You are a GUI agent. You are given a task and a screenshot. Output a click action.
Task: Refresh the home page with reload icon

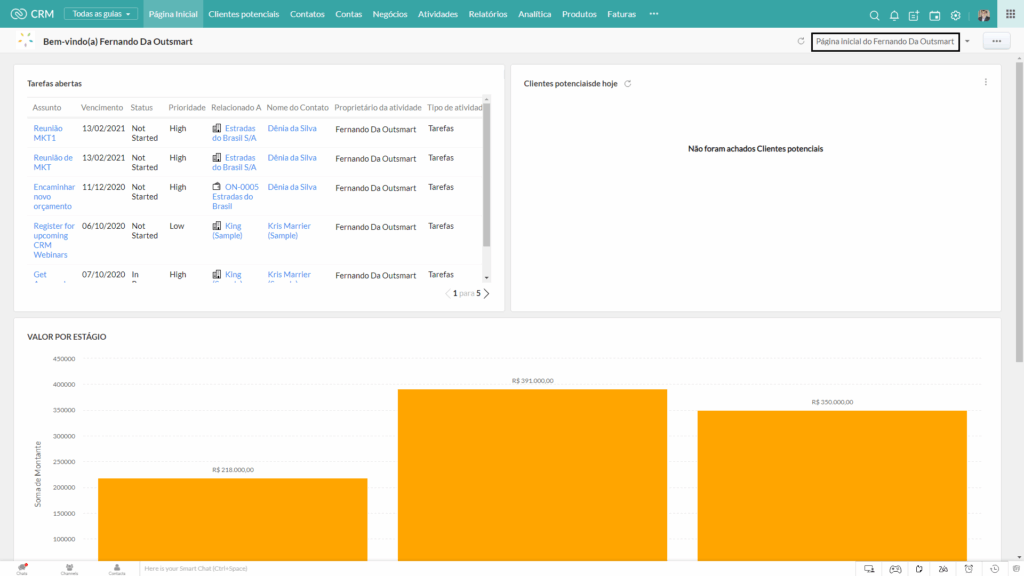pos(801,41)
